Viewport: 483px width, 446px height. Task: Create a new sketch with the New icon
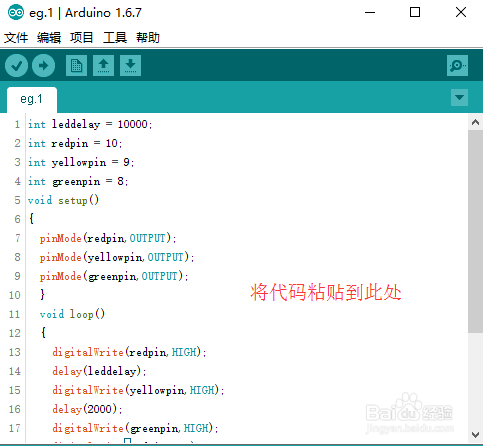pyautogui.click(x=76, y=66)
